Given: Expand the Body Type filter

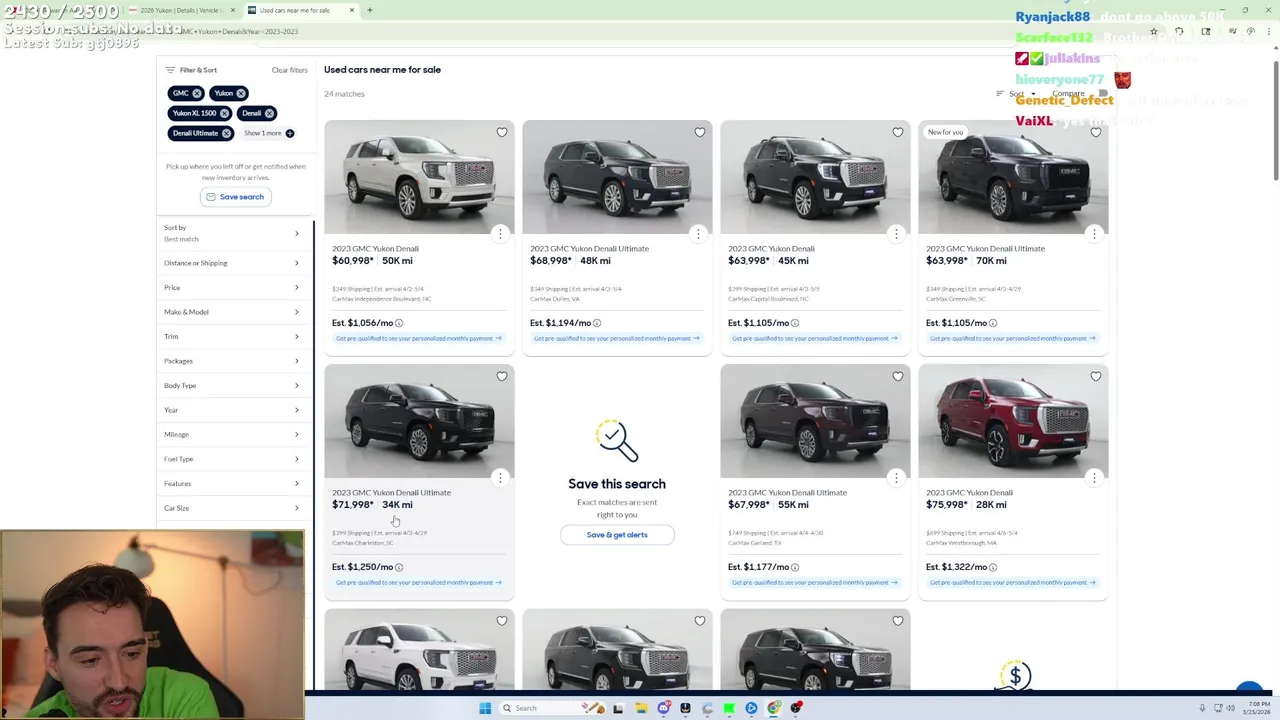Looking at the screenshot, I should tap(232, 385).
